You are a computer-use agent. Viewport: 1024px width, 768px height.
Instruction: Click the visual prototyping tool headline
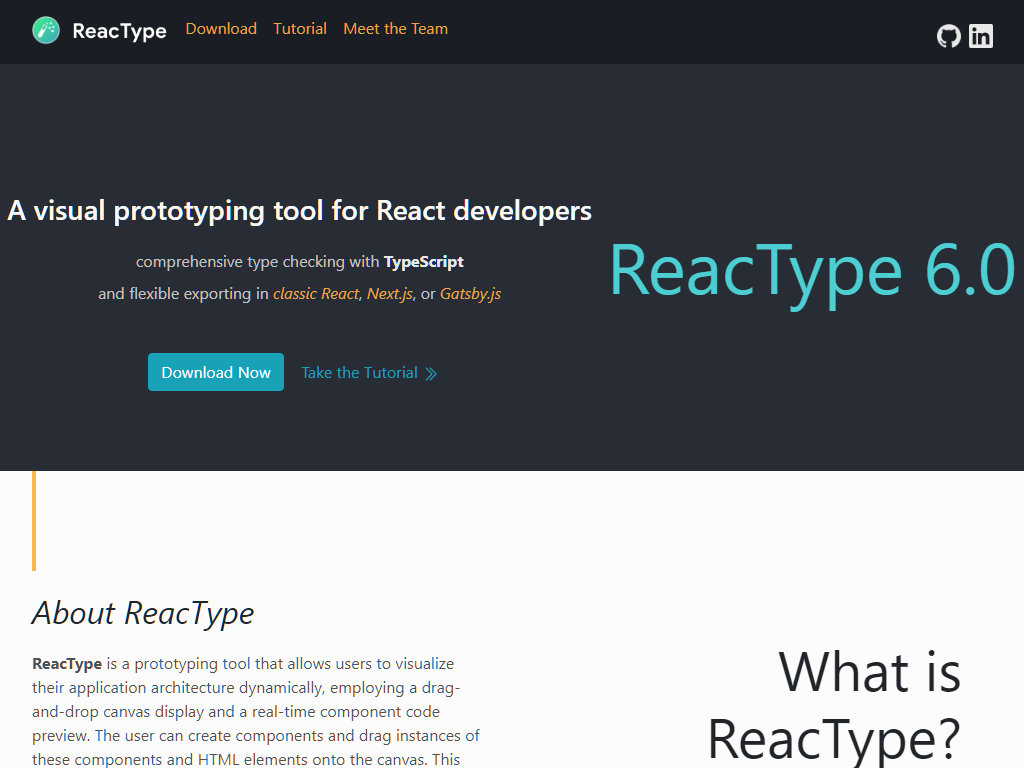click(299, 211)
